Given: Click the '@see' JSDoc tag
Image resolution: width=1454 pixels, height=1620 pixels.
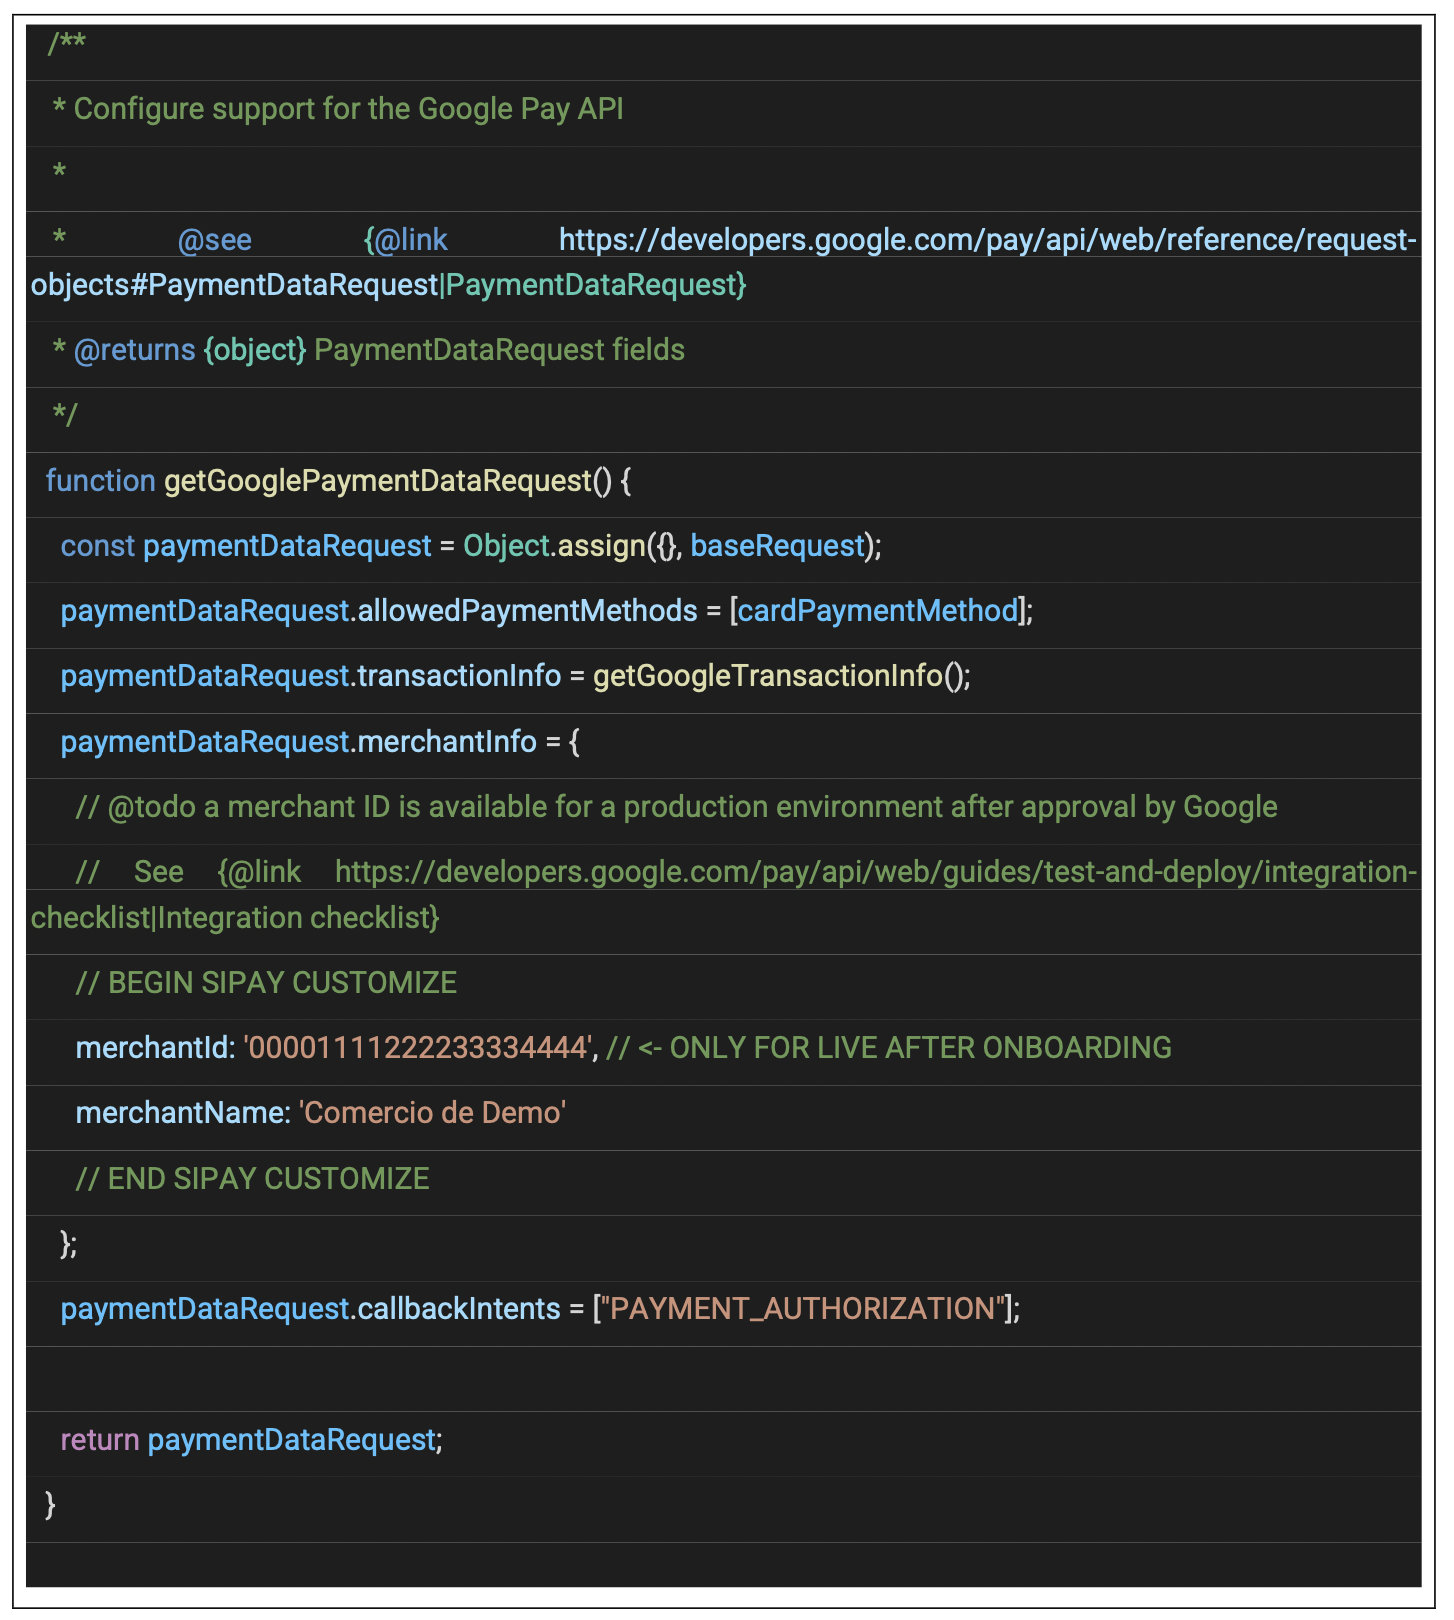Looking at the screenshot, I should [x=214, y=240].
